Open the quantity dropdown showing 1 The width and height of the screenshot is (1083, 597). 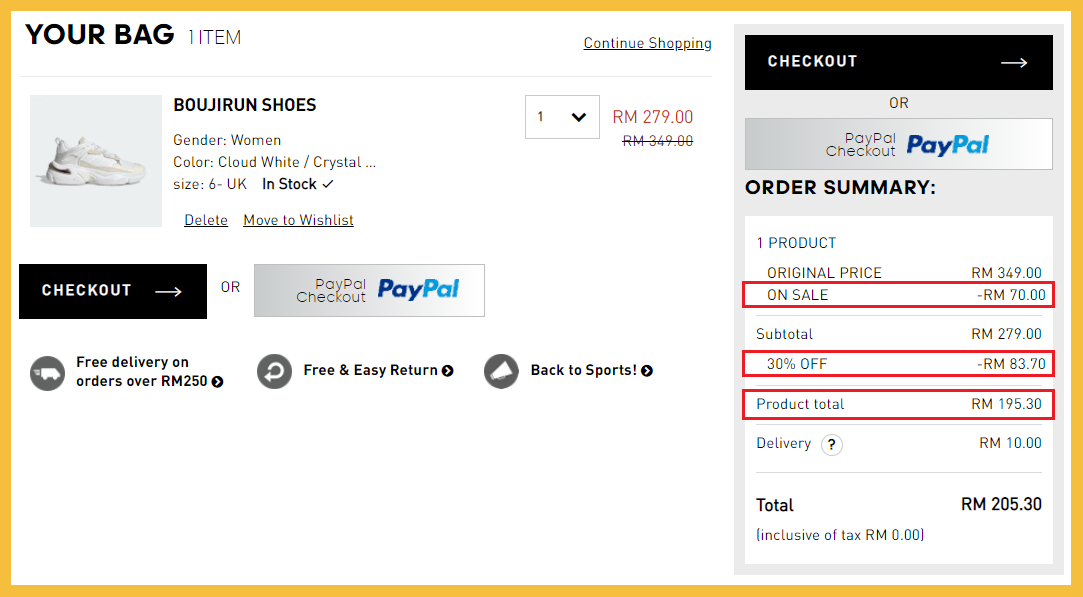[562, 117]
